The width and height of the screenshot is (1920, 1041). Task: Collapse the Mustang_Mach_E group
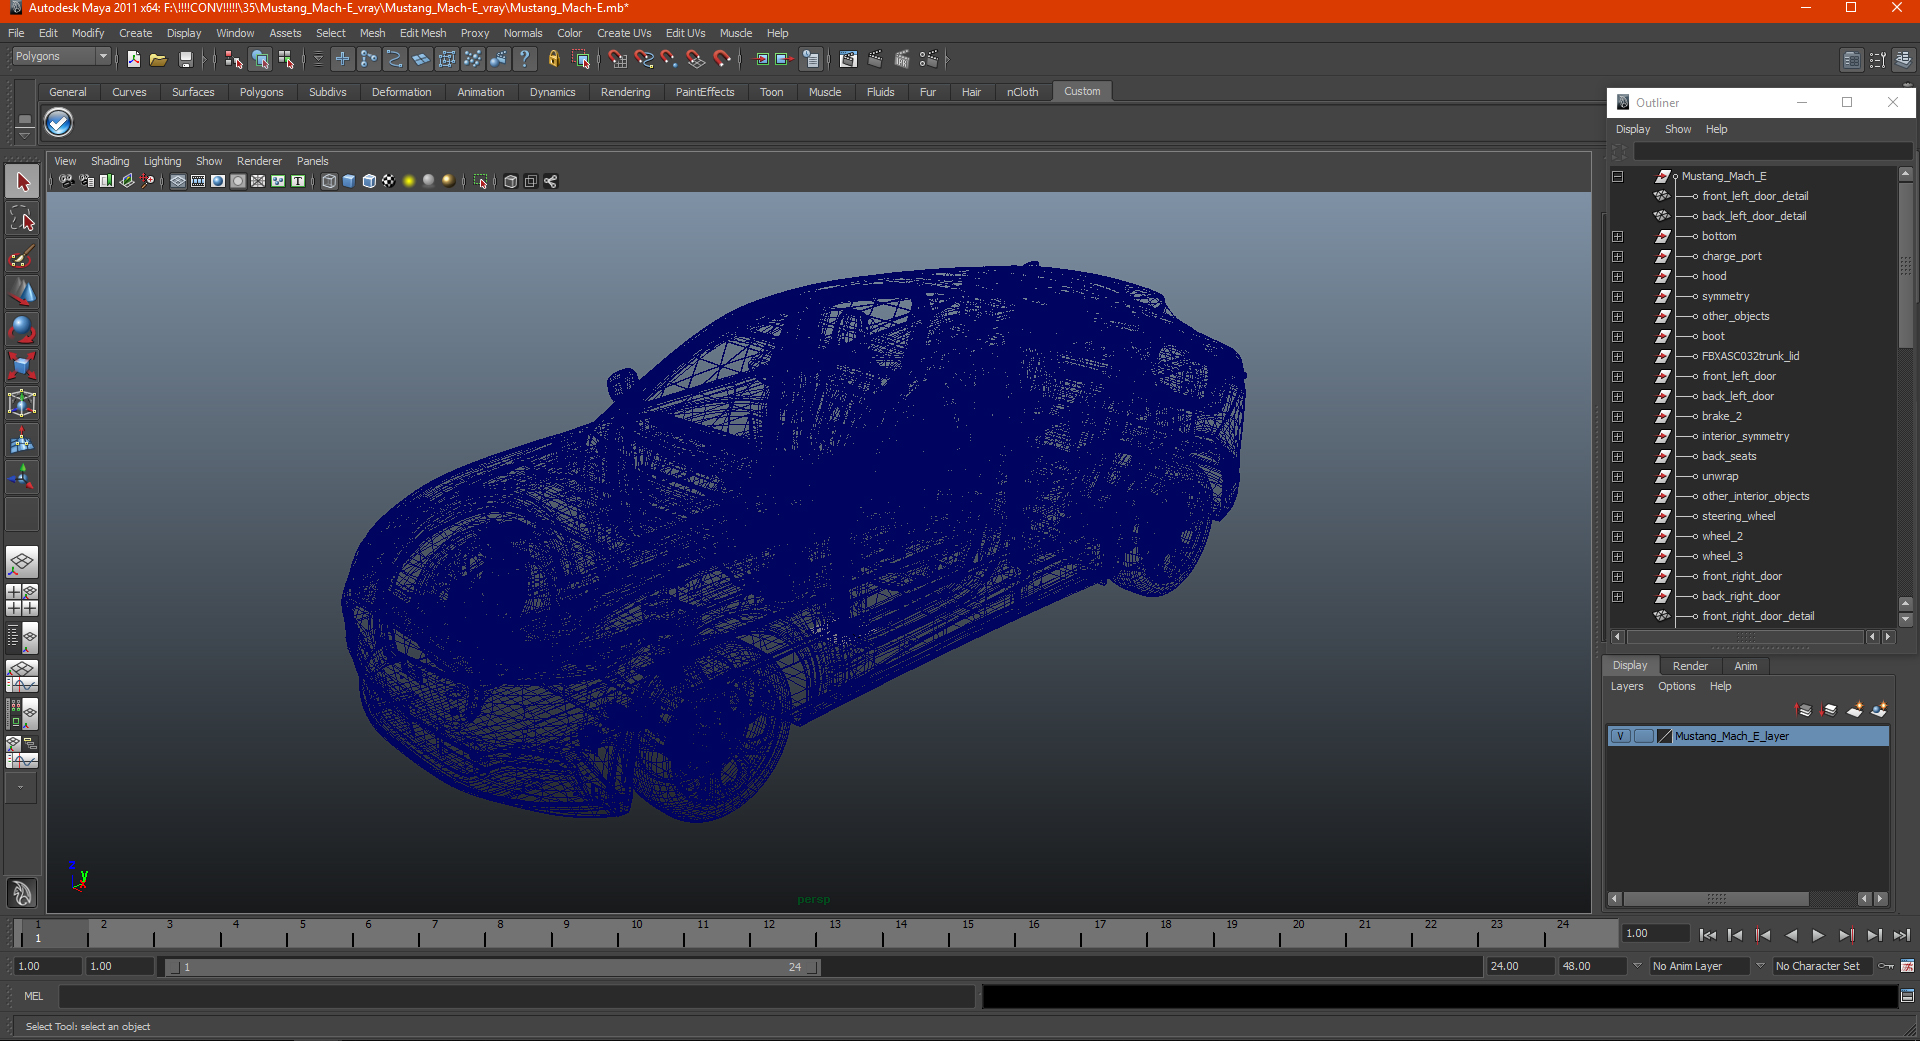coord(1617,176)
